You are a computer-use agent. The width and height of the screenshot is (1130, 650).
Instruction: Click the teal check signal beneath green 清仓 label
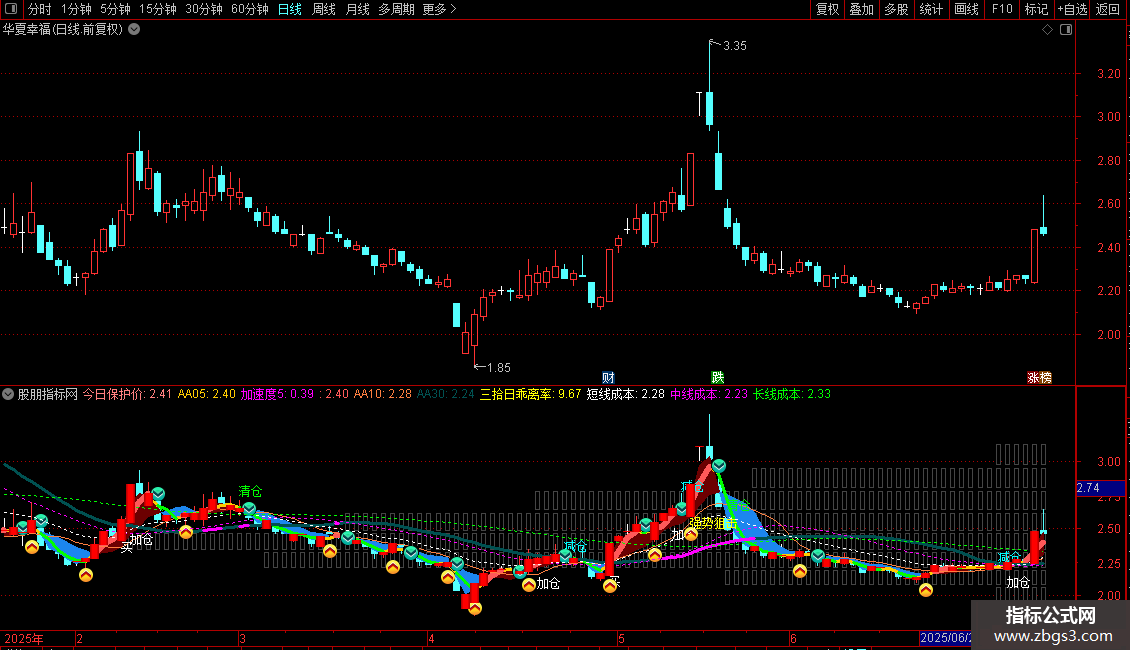click(249, 509)
